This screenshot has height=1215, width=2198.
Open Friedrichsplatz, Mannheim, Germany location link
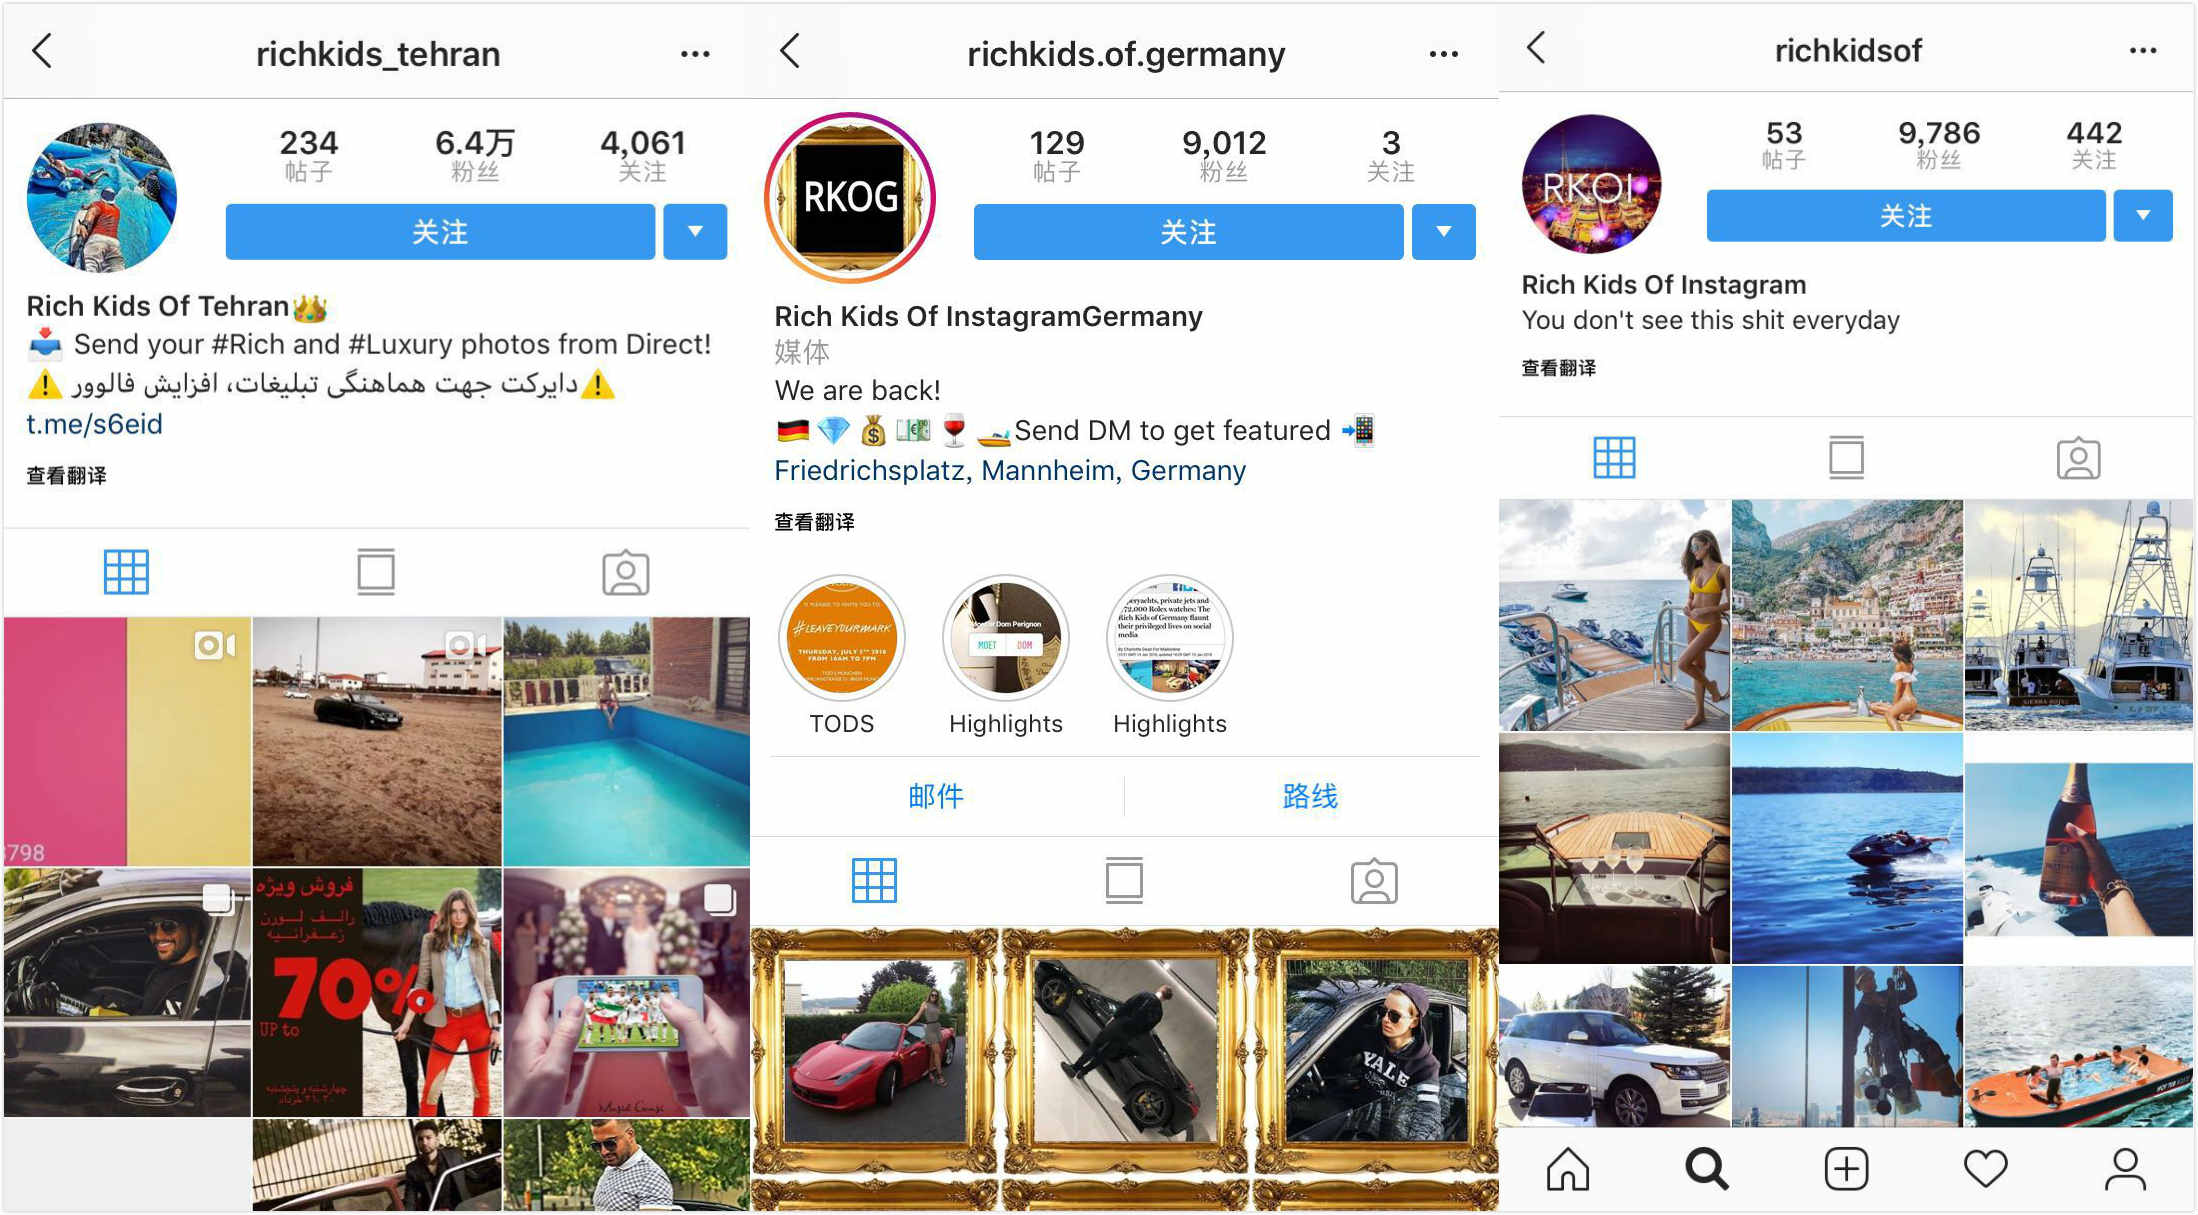[1010, 470]
